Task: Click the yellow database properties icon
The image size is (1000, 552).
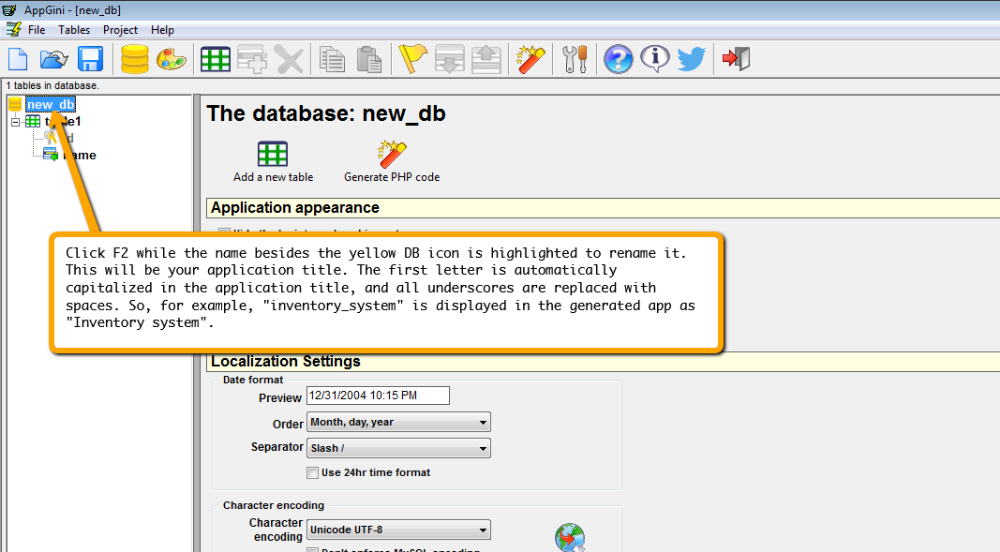Action: click(x=135, y=59)
